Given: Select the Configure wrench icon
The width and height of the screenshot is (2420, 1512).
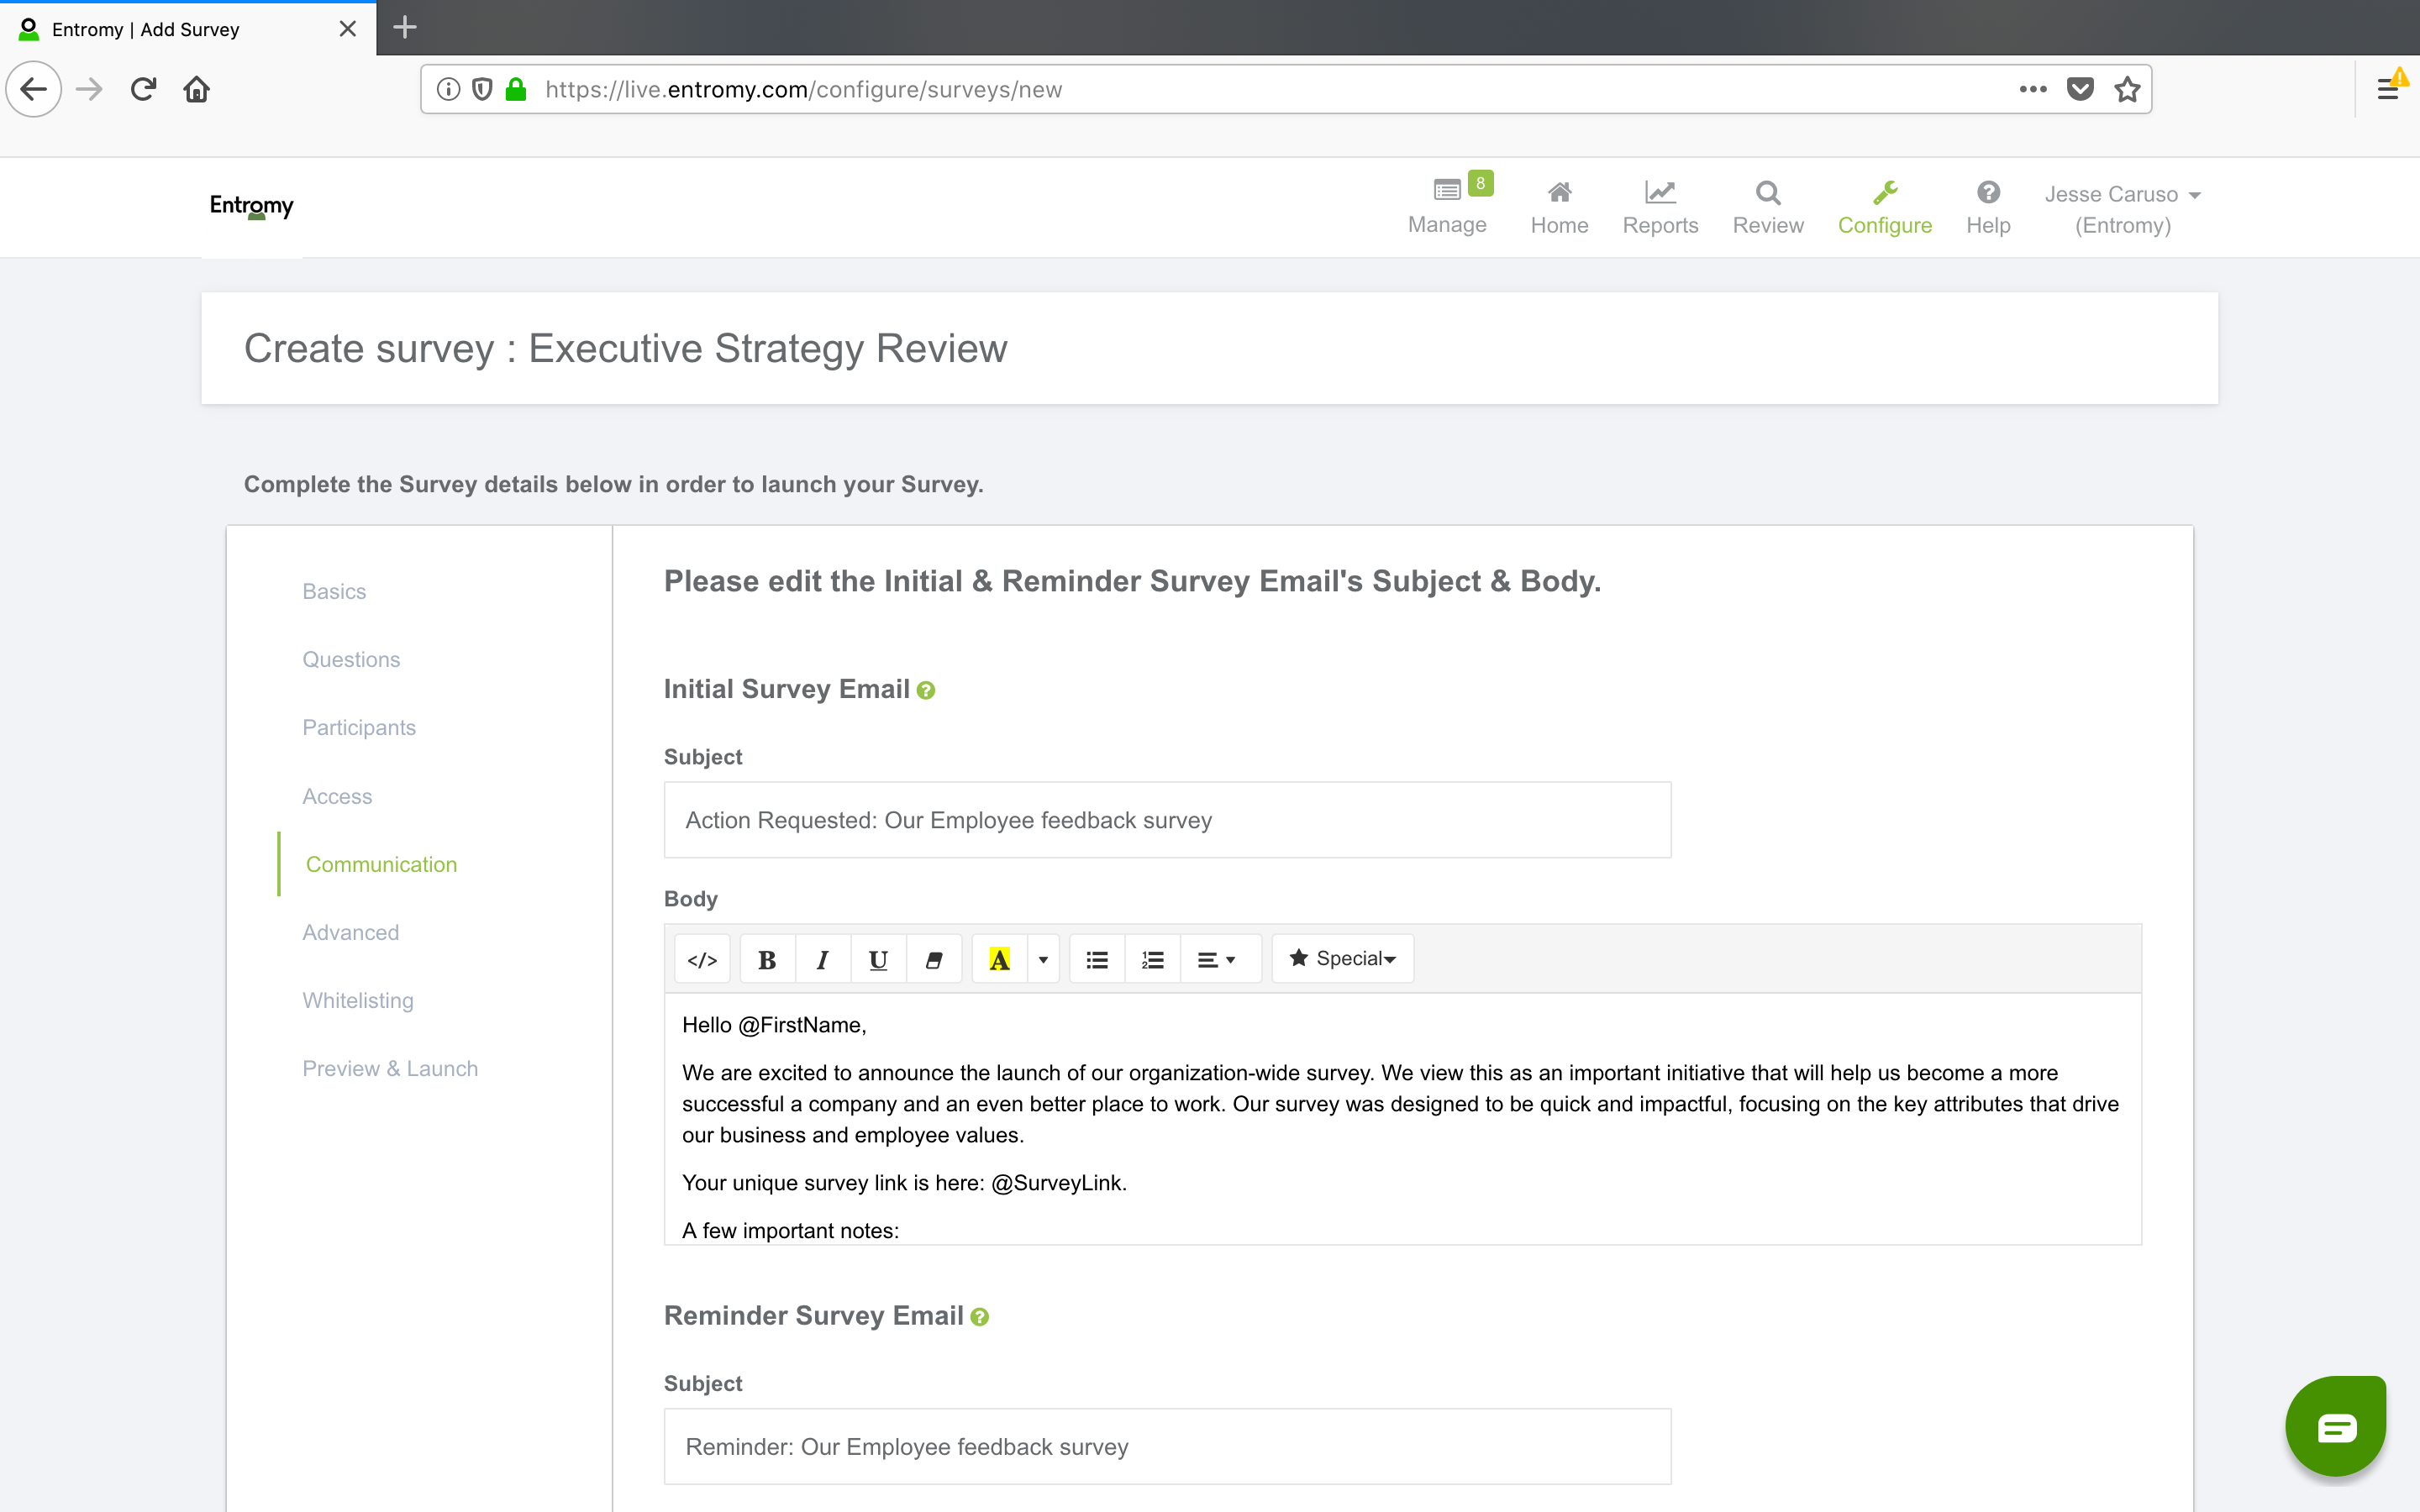Looking at the screenshot, I should [x=1886, y=192].
